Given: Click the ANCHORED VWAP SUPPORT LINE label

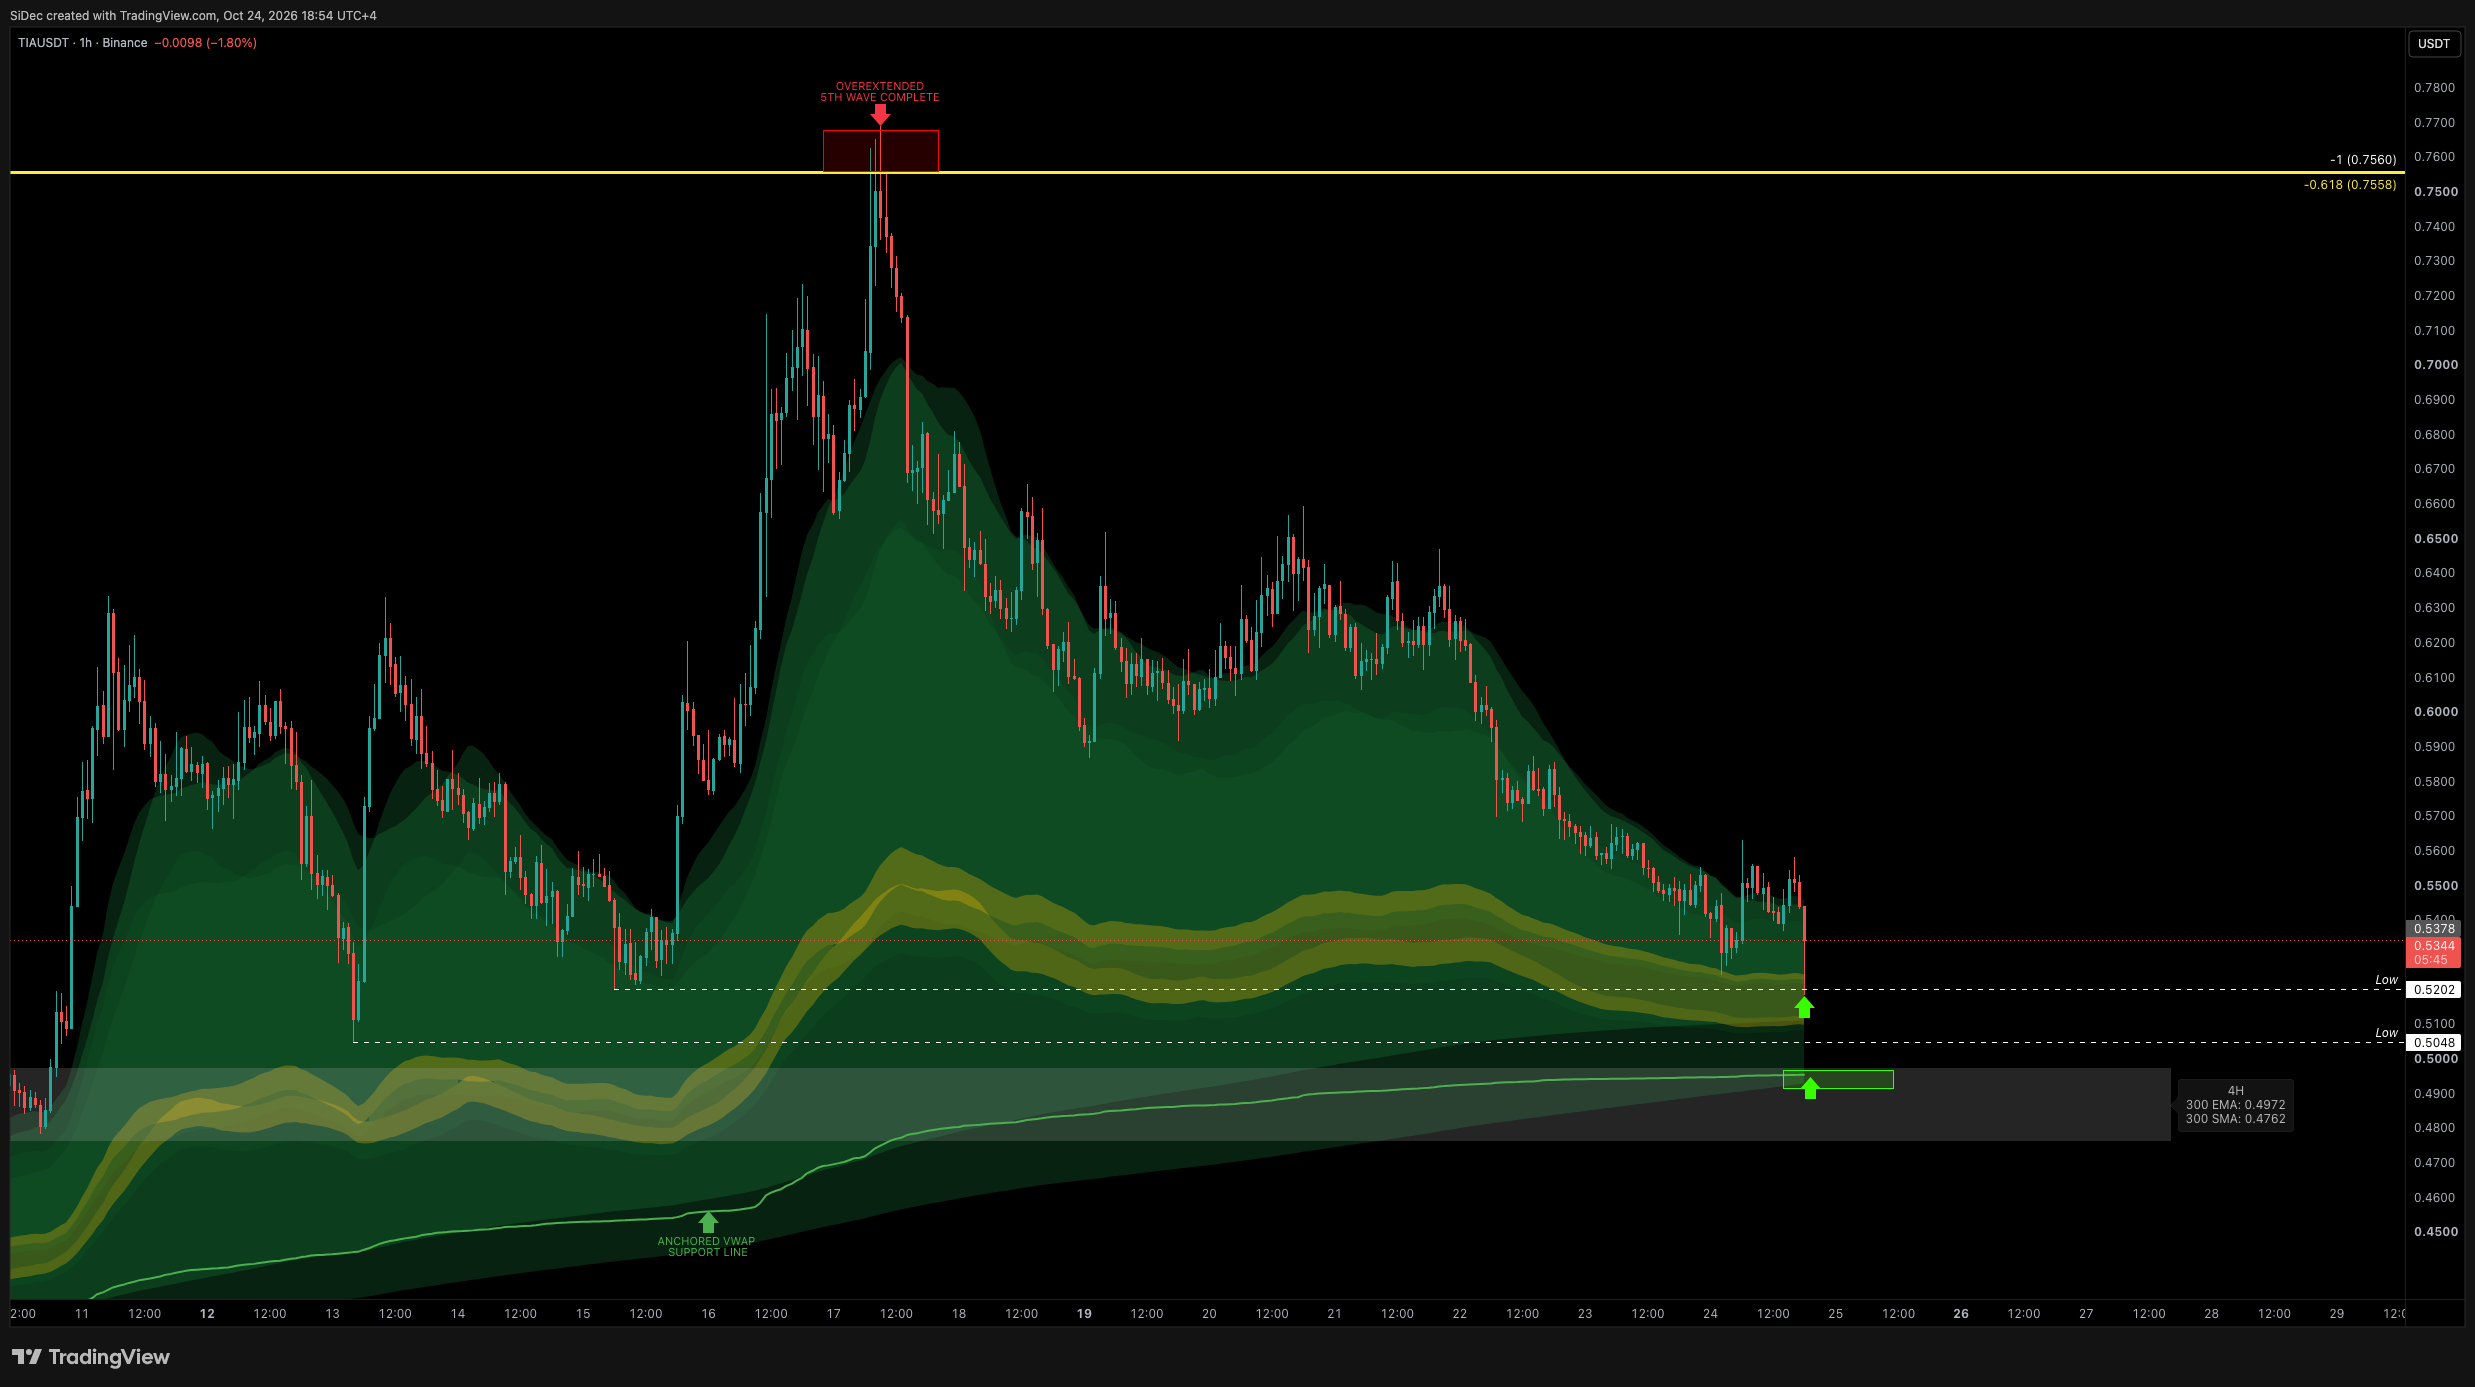Looking at the screenshot, I should coord(707,1247).
